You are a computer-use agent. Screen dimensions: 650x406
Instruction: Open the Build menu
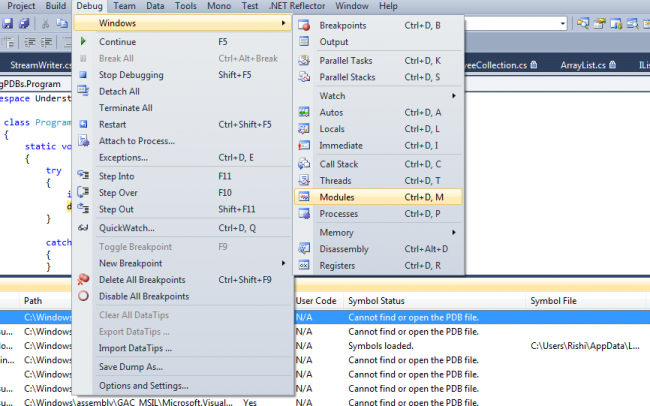click(56, 6)
